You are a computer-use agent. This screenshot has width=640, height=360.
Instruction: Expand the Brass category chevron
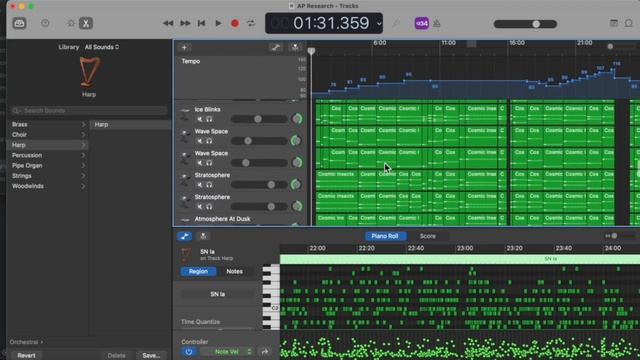click(x=83, y=124)
